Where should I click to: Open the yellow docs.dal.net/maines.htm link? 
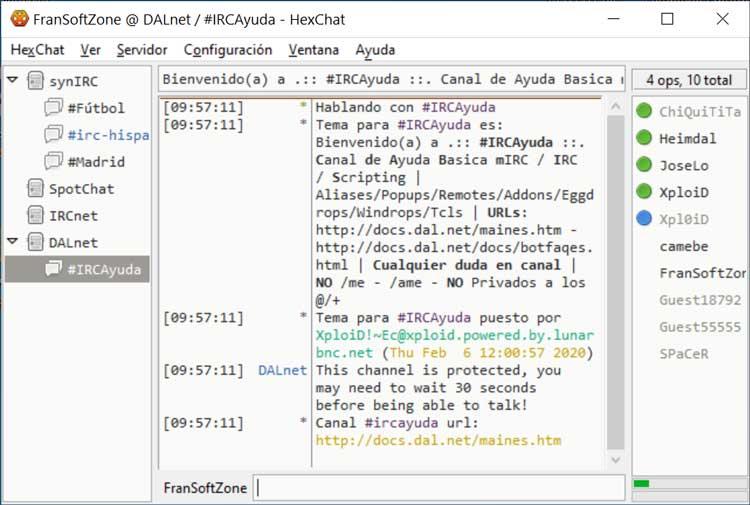point(438,440)
